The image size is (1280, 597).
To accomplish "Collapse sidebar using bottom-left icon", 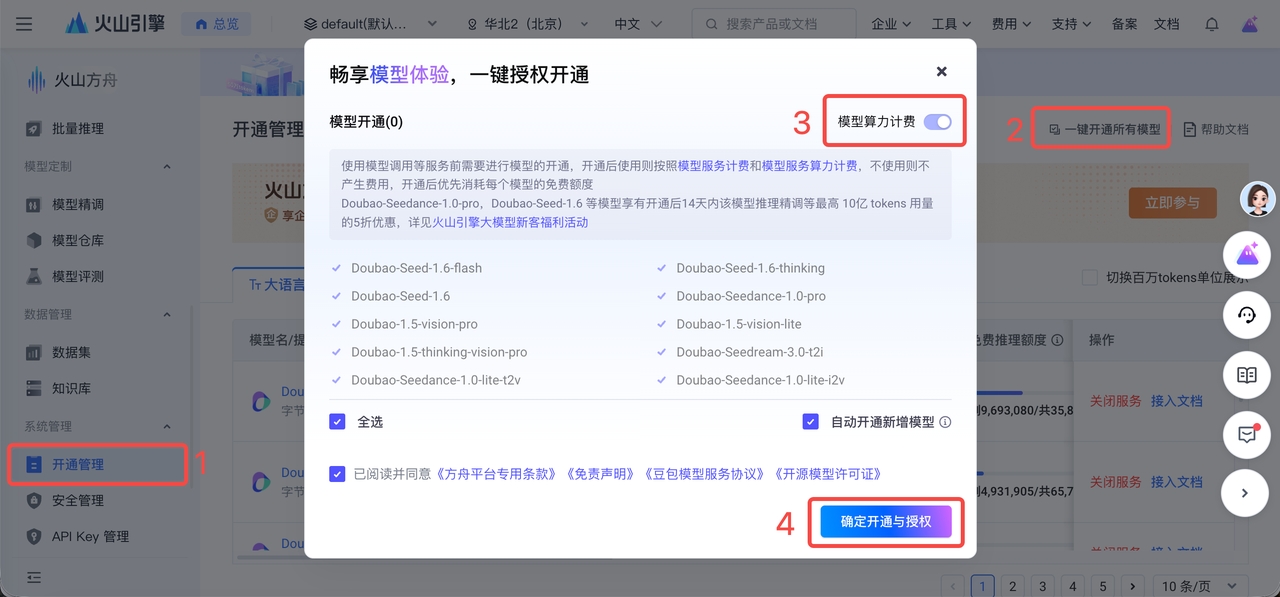I will [x=34, y=577].
